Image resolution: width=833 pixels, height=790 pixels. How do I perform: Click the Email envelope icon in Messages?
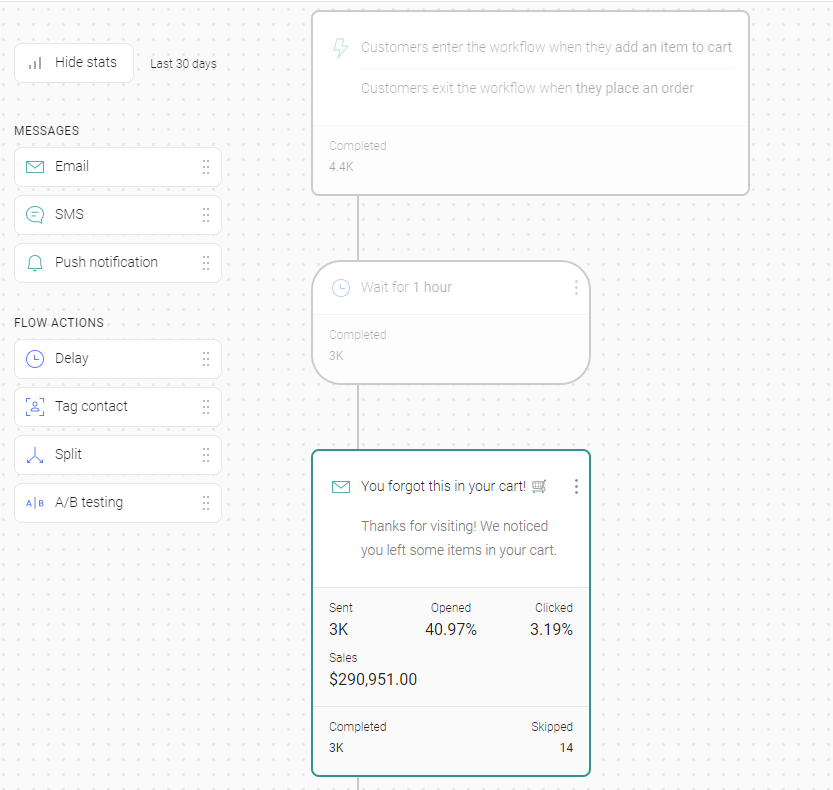point(35,167)
